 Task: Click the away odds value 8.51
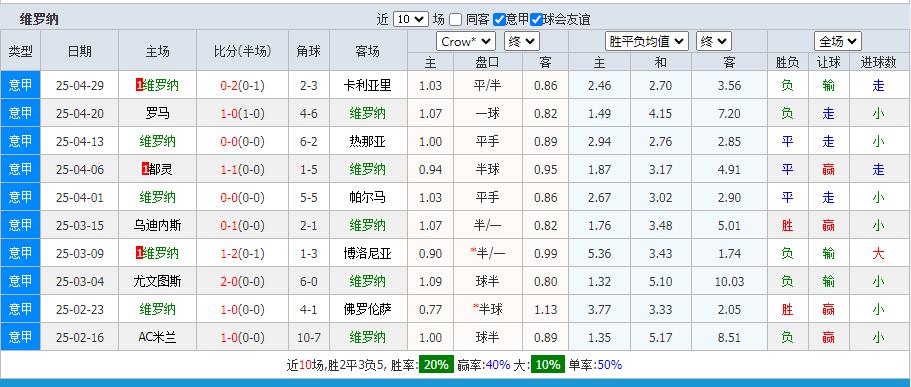[729, 337]
